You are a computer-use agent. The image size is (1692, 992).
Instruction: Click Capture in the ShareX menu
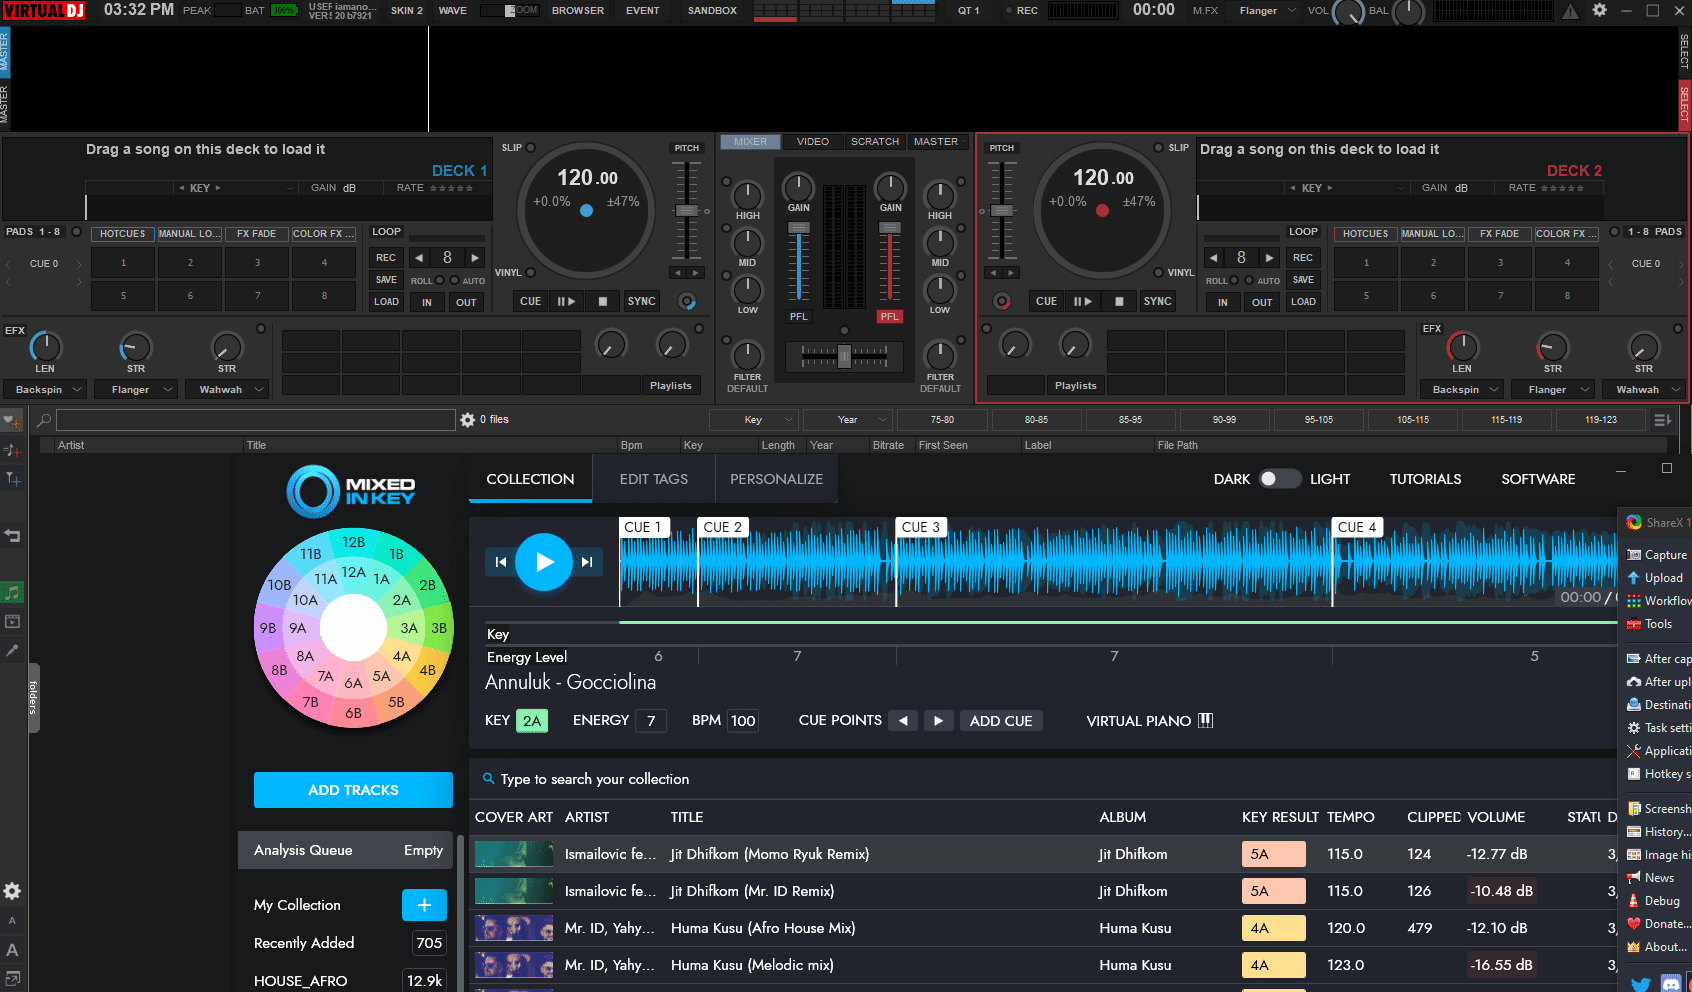(x=1657, y=555)
